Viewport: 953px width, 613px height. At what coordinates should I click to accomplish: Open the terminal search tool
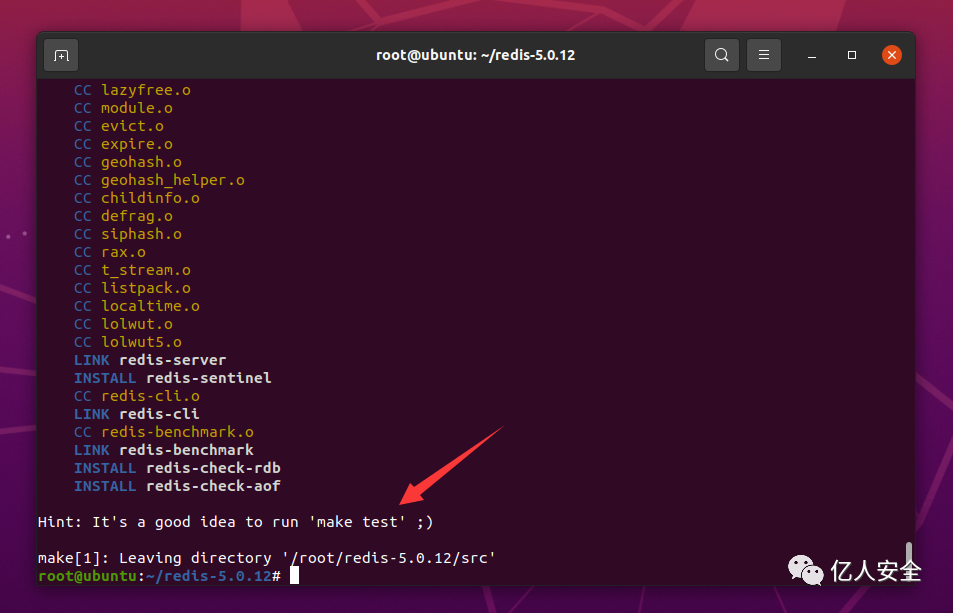click(721, 55)
